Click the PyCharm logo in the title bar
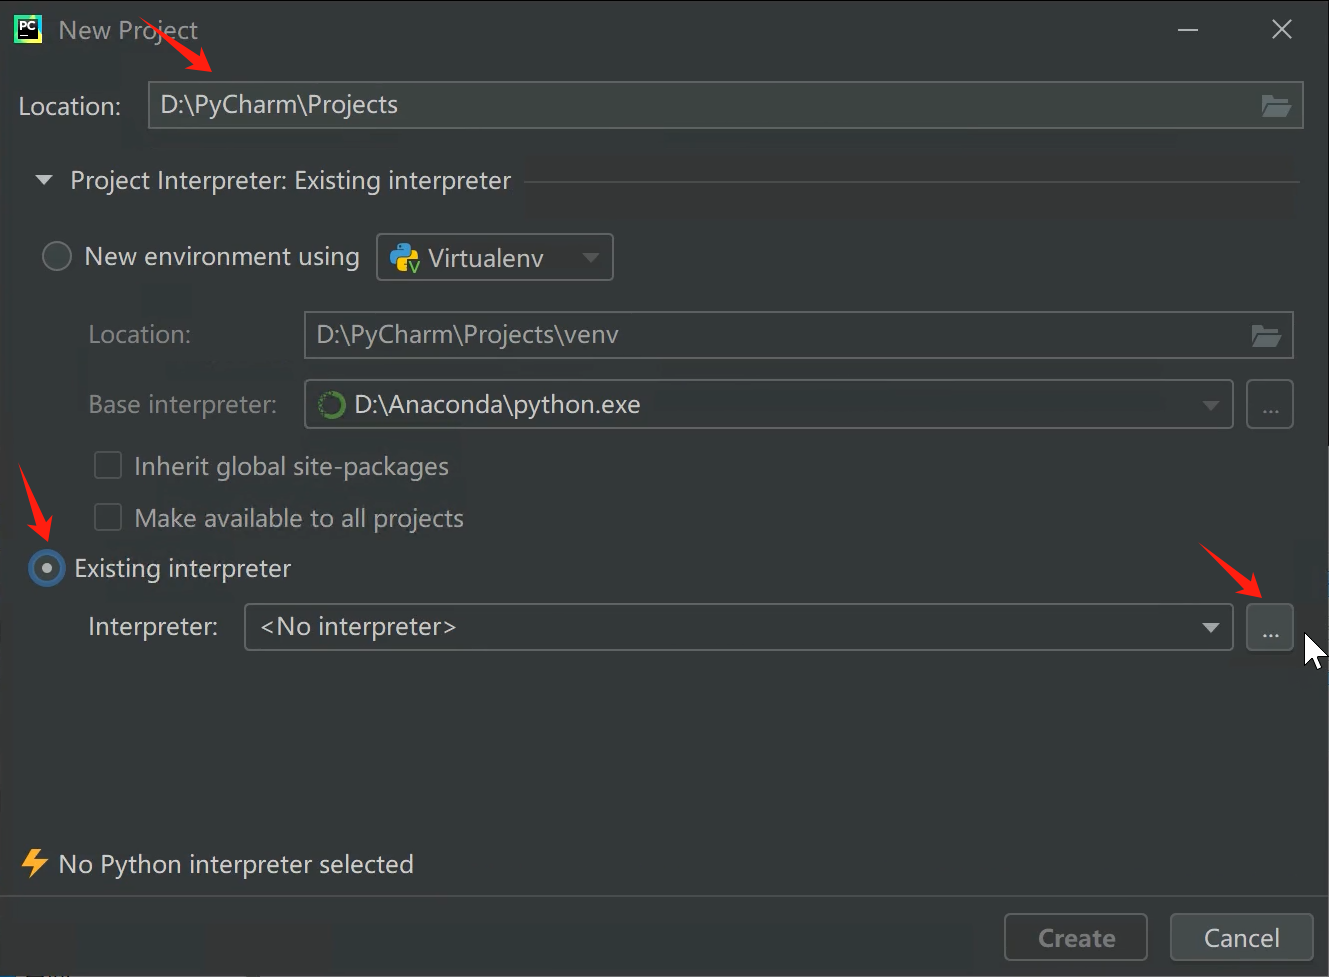This screenshot has height=977, width=1329. coord(26,29)
